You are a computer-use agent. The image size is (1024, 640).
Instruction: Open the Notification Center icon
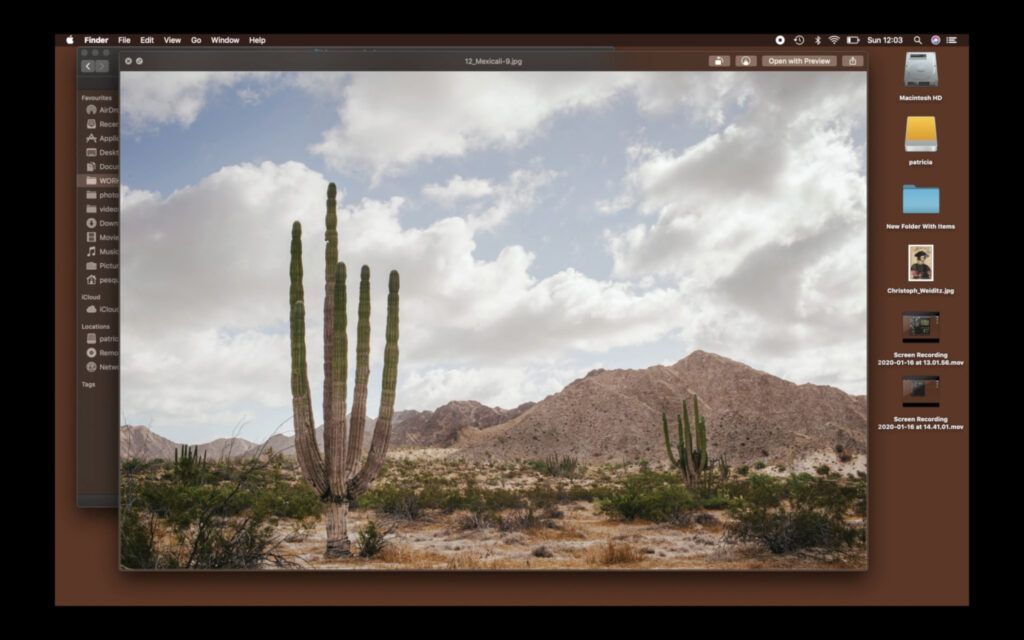(952, 40)
